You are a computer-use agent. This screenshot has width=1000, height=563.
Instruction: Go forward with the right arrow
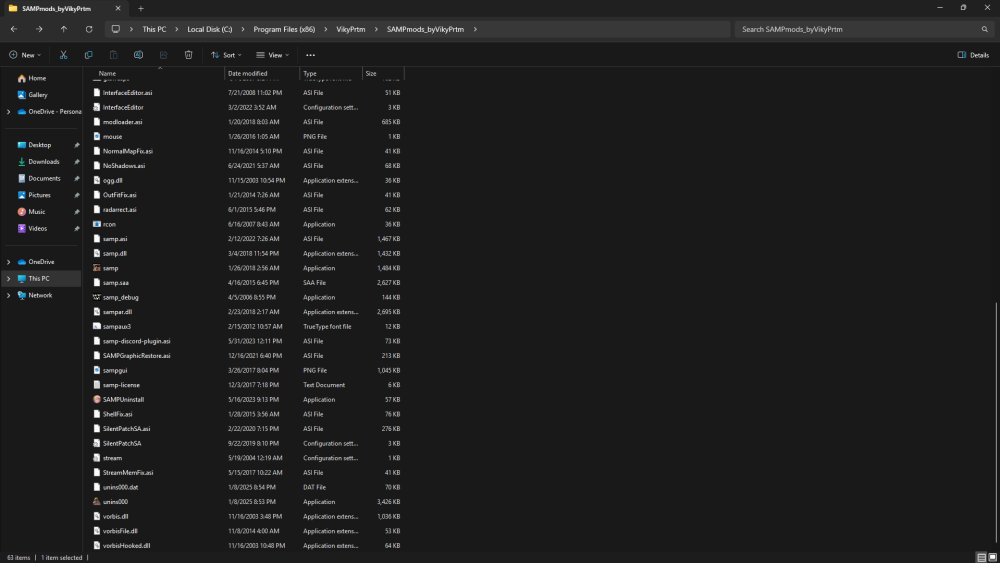tap(39, 29)
